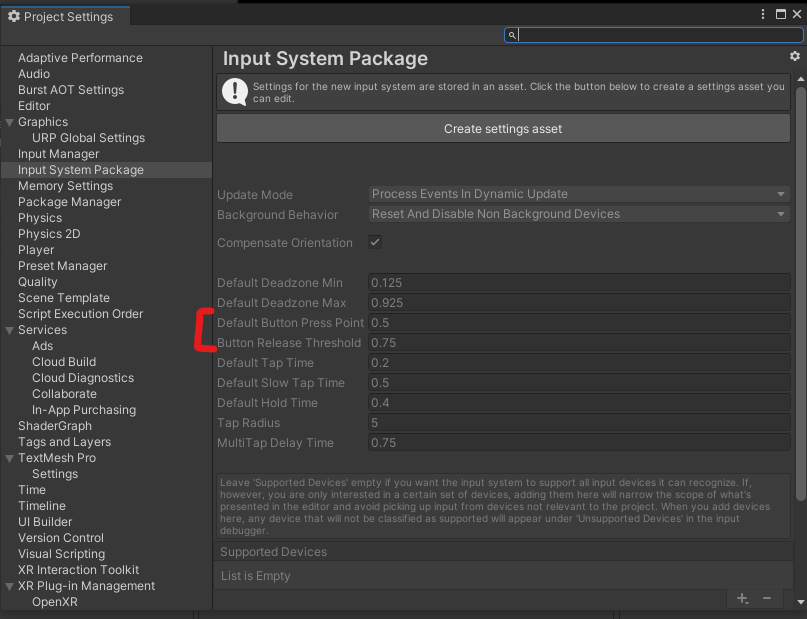The image size is (807, 619).
Task: Select Physics 2D category
Action: pyautogui.click(x=49, y=234)
